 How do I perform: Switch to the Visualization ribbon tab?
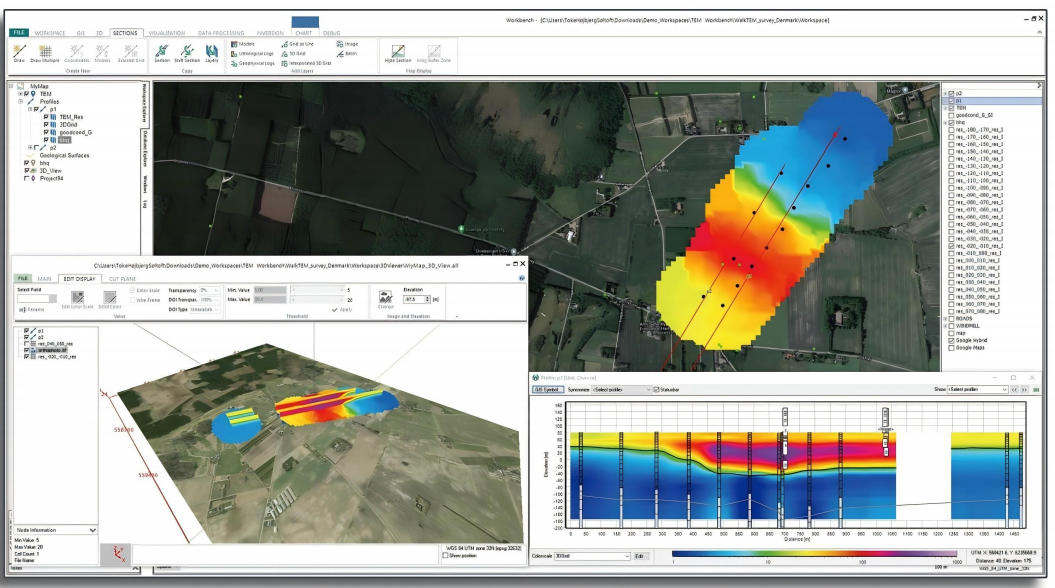tap(166, 33)
